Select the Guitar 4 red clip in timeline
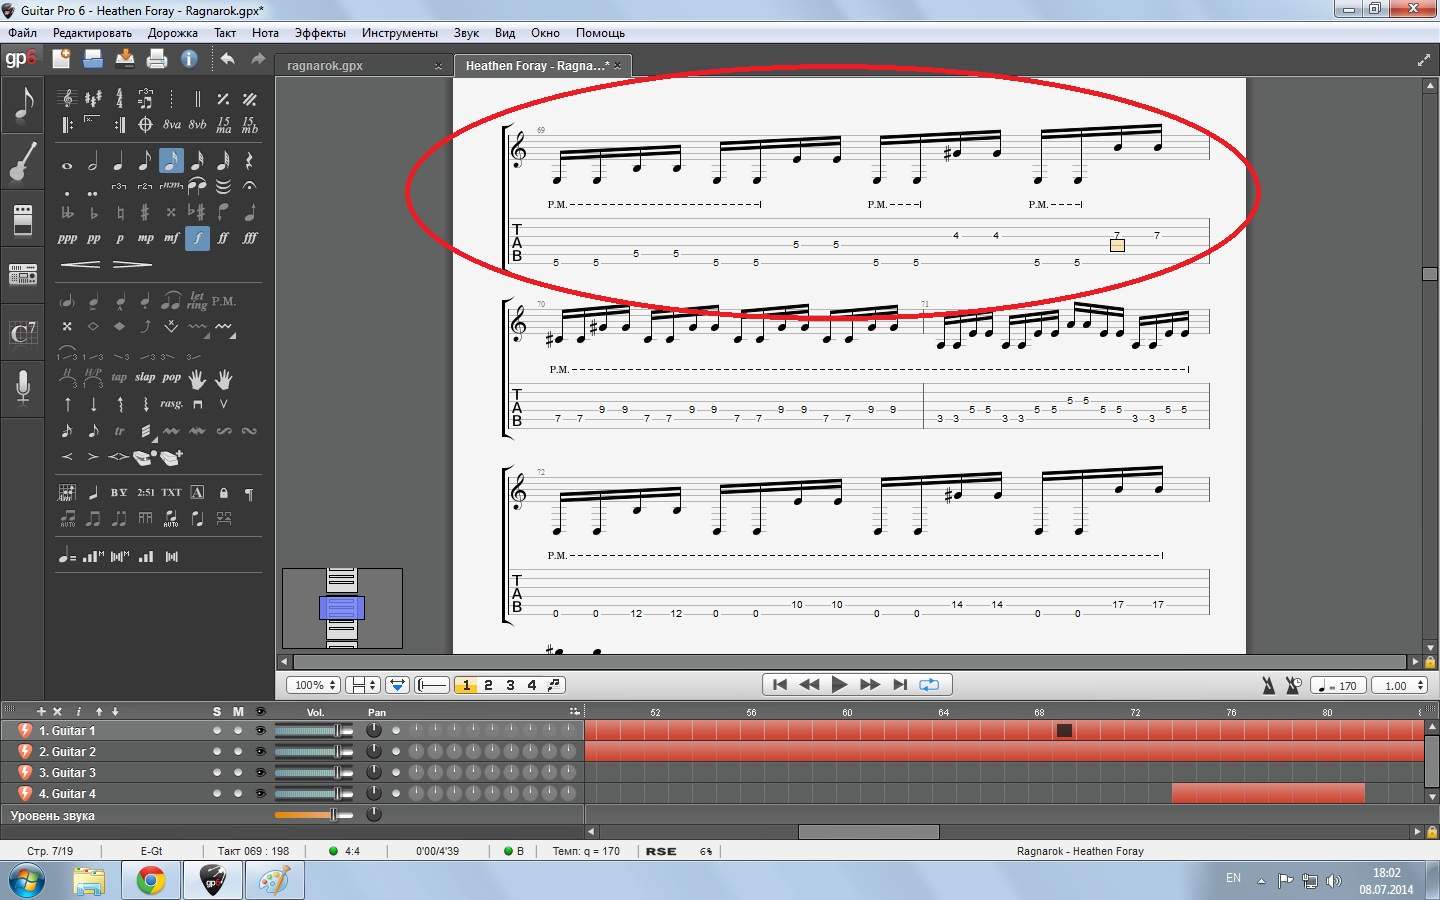Viewport: 1440px width, 900px height. [x=1268, y=794]
